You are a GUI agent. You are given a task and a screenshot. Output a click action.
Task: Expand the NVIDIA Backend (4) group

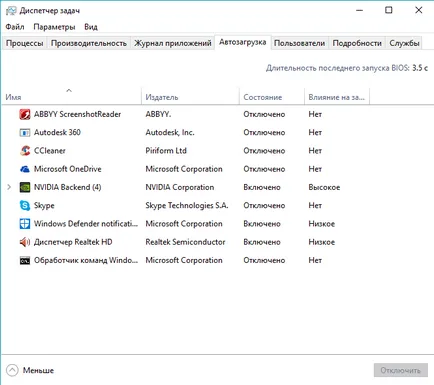(9, 187)
